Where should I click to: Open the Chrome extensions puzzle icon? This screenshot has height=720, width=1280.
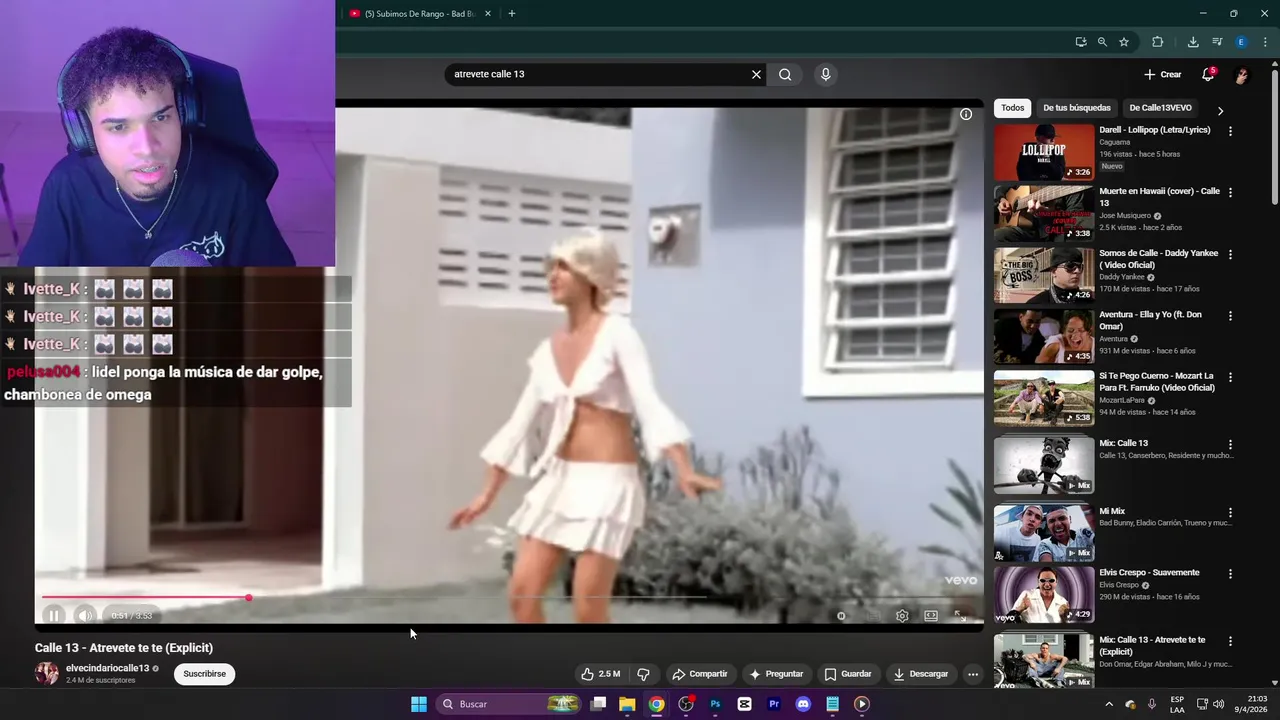click(1158, 42)
